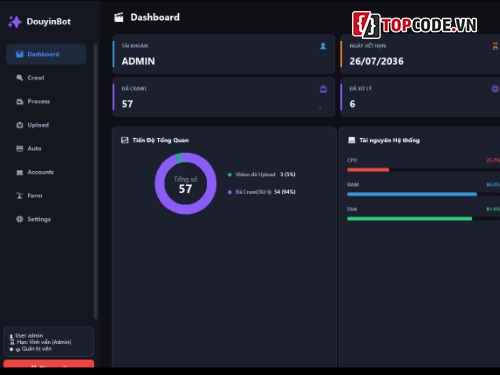Open the Accounts page

pos(46,172)
